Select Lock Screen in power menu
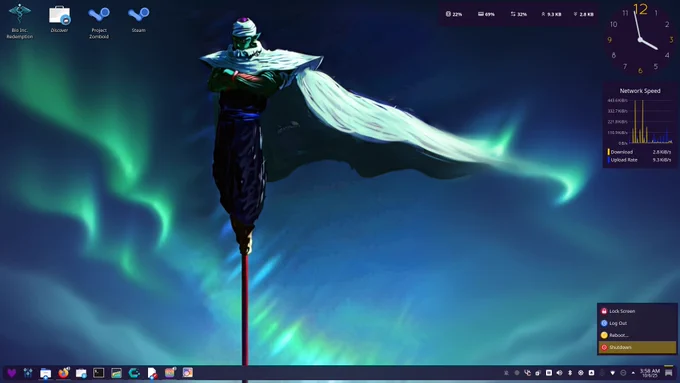Viewport: 680px width, 383px height. pyautogui.click(x=637, y=311)
